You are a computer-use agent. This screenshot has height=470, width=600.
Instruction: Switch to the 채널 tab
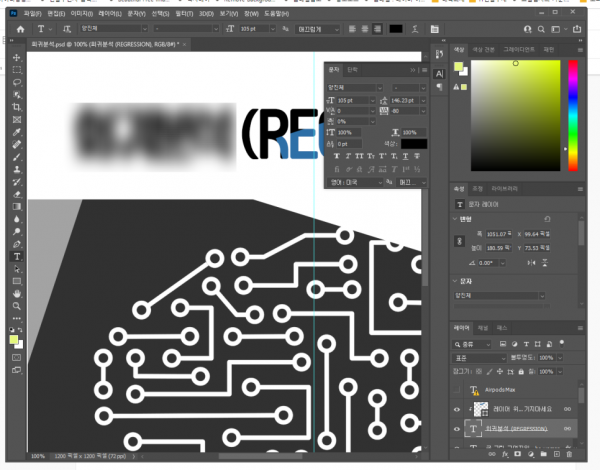483,328
